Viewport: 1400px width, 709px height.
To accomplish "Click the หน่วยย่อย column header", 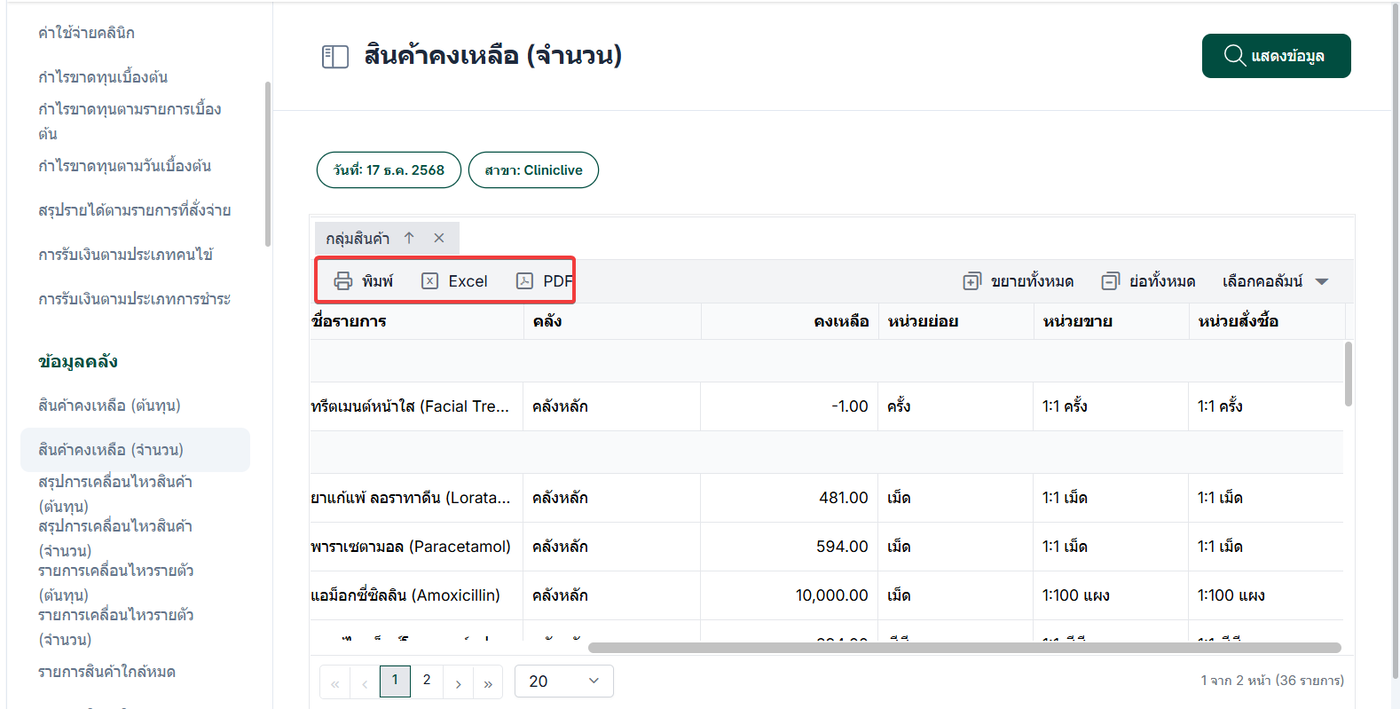I will [956, 321].
